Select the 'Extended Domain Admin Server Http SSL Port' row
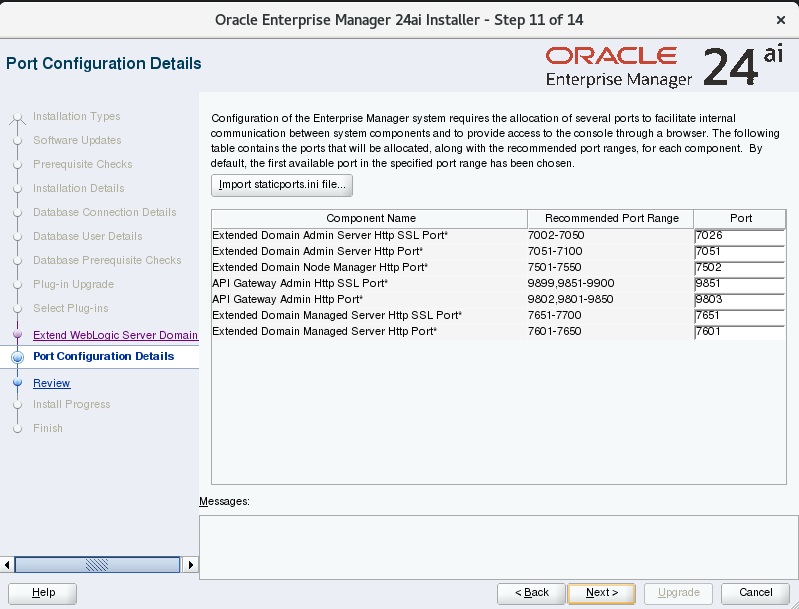The image size is (799, 609). coord(498,235)
